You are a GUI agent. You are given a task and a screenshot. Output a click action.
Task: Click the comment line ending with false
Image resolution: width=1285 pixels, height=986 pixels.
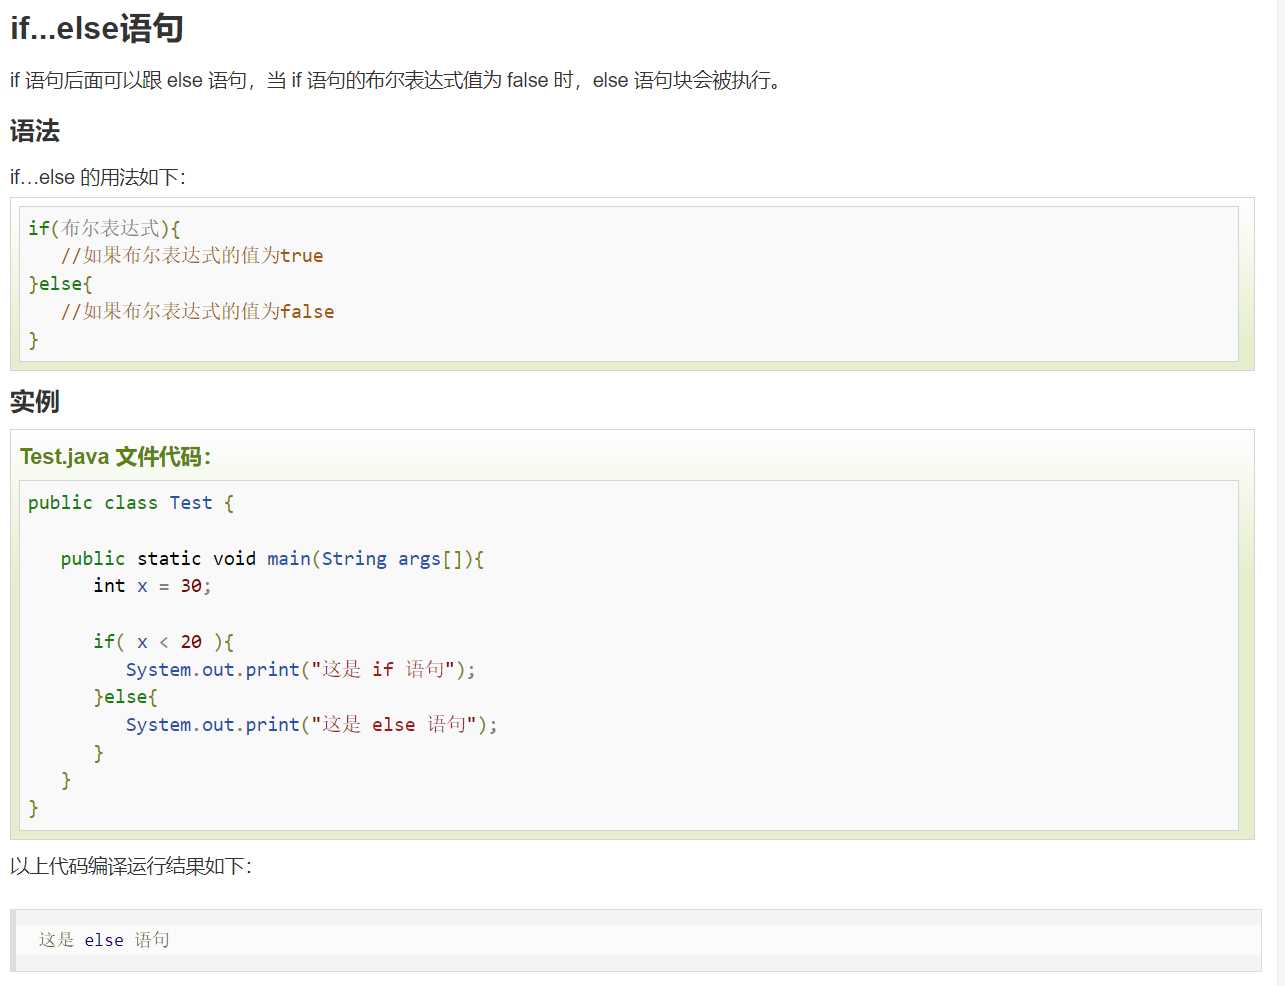[197, 312]
